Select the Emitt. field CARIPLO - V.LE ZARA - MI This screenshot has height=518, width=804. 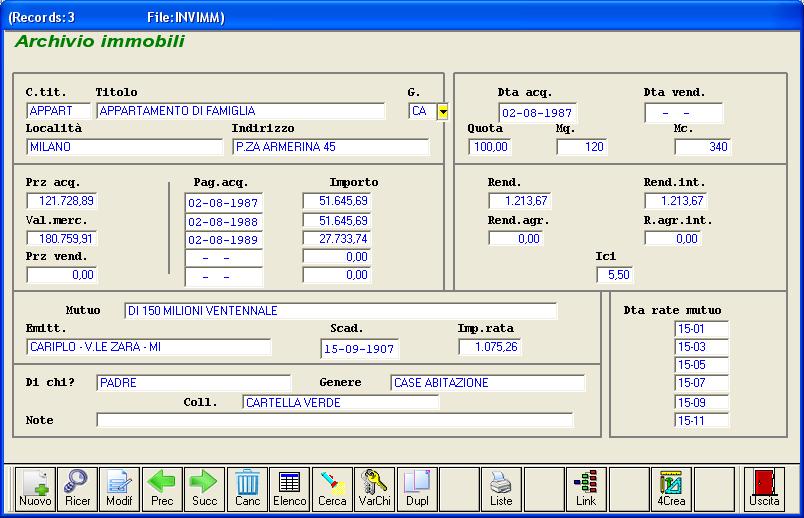click(149, 347)
